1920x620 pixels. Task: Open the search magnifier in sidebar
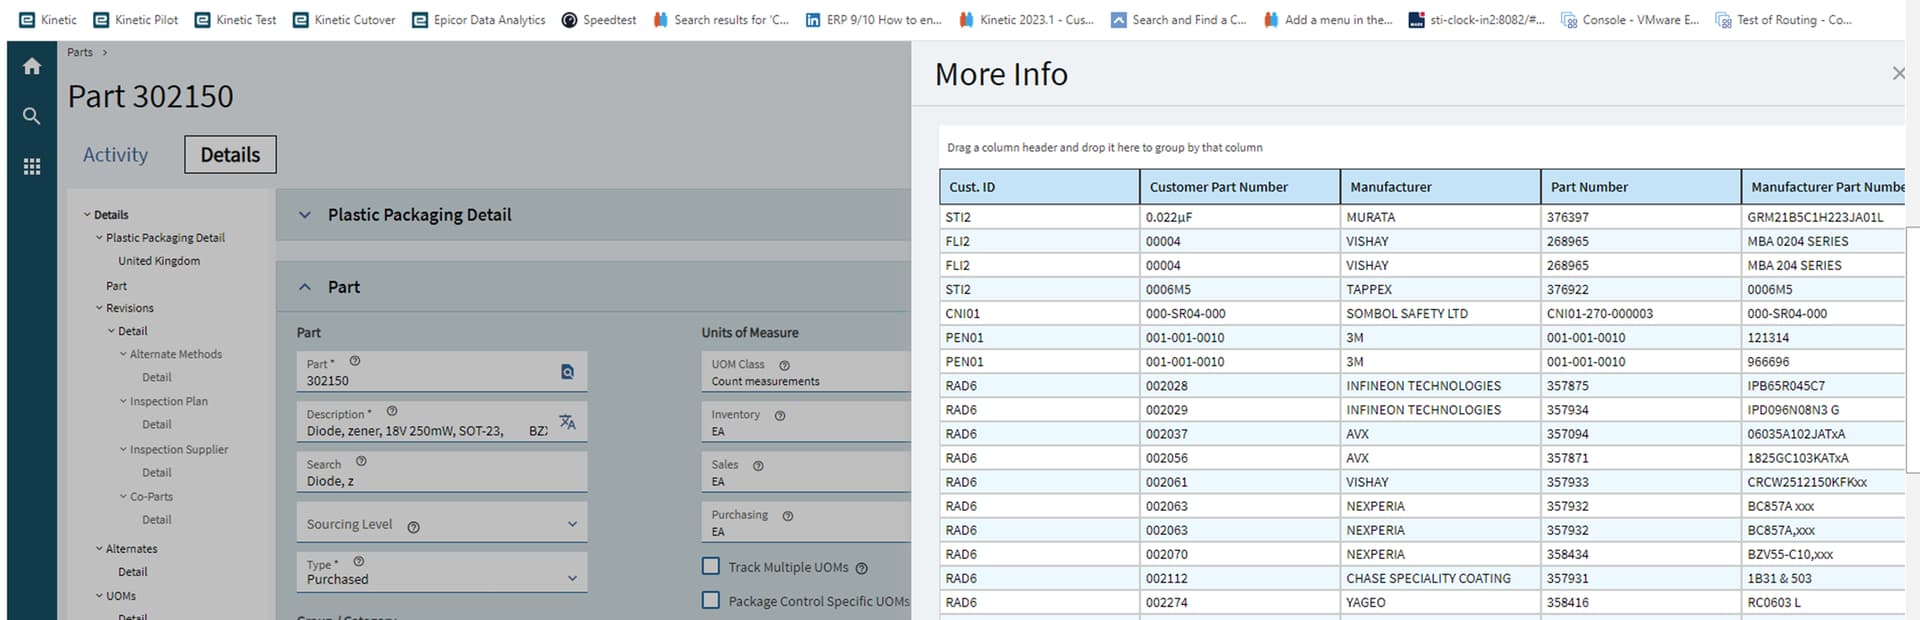click(x=32, y=116)
